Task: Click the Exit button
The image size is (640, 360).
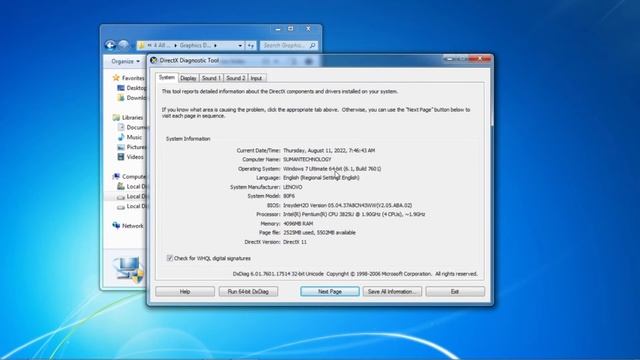Action: pyautogui.click(x=455, y=291)
